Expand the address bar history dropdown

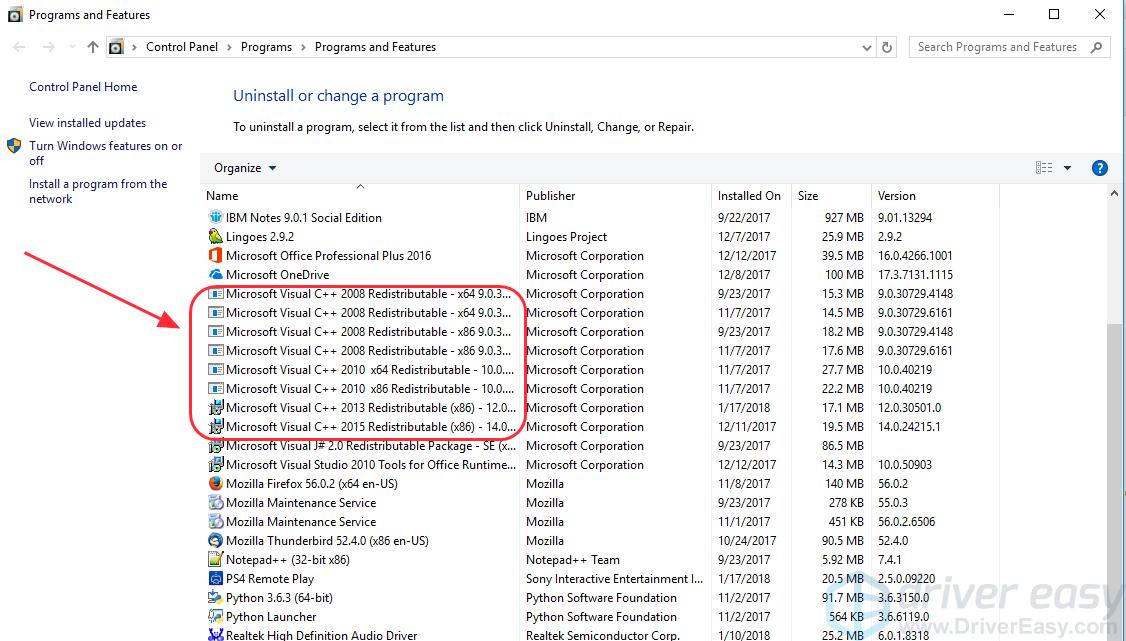[x=866, y=47]
